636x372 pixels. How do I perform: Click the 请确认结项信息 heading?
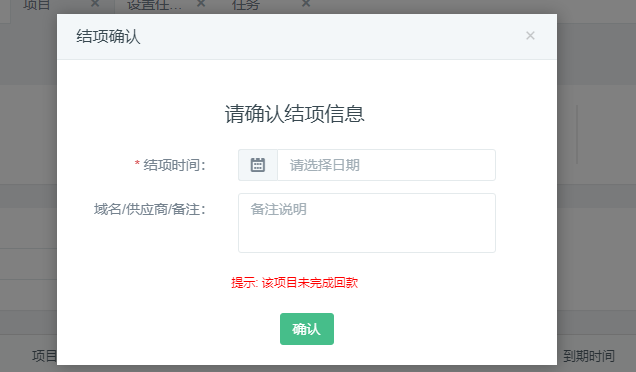(x=295, y=114)
